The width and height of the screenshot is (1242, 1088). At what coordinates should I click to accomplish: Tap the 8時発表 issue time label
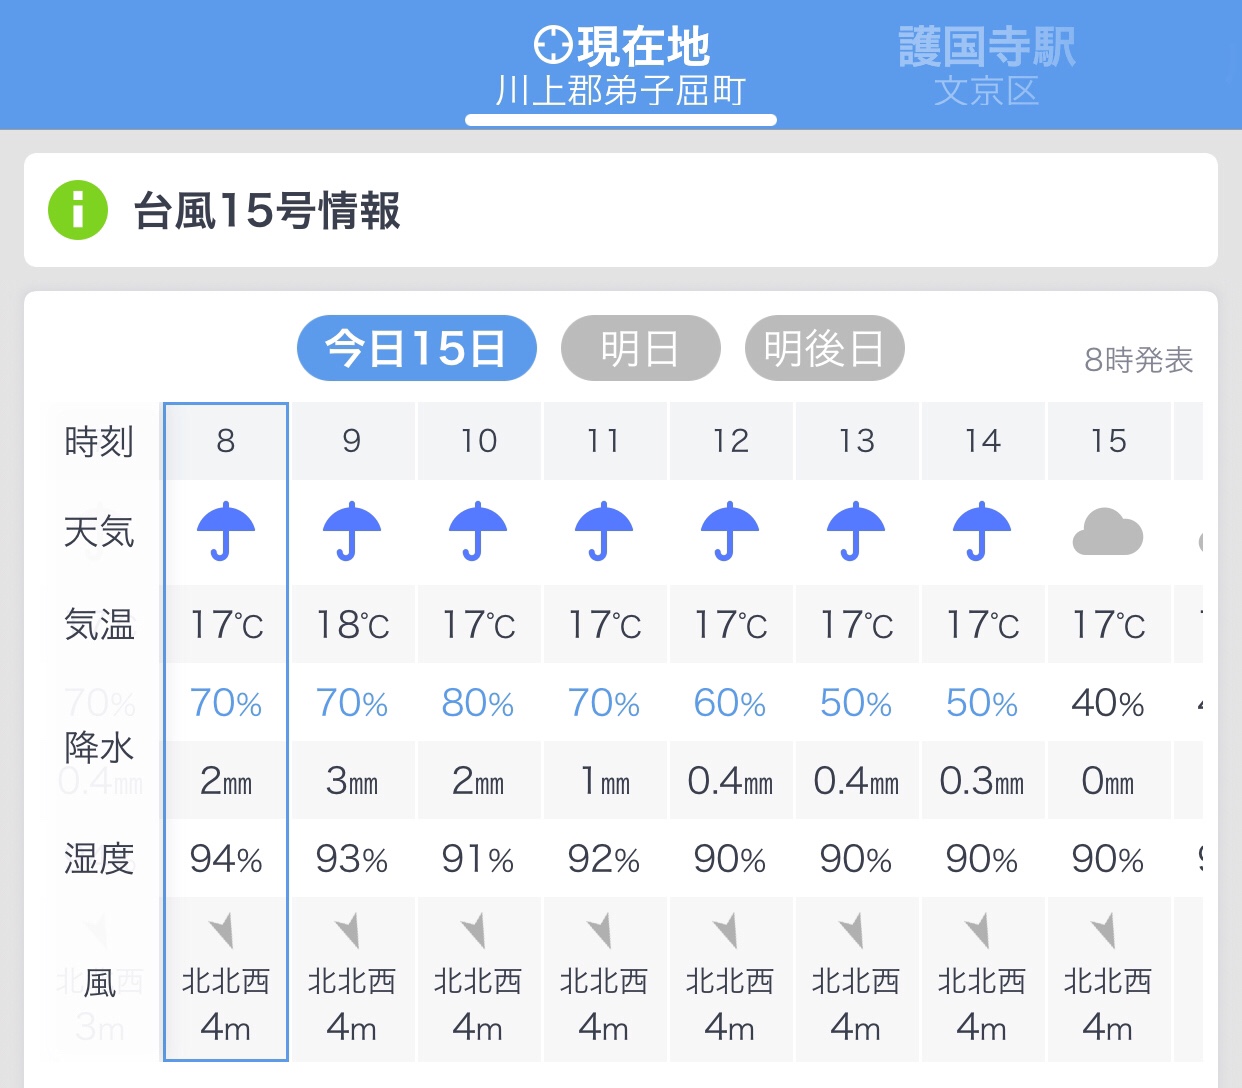(x=1139, y=360)
